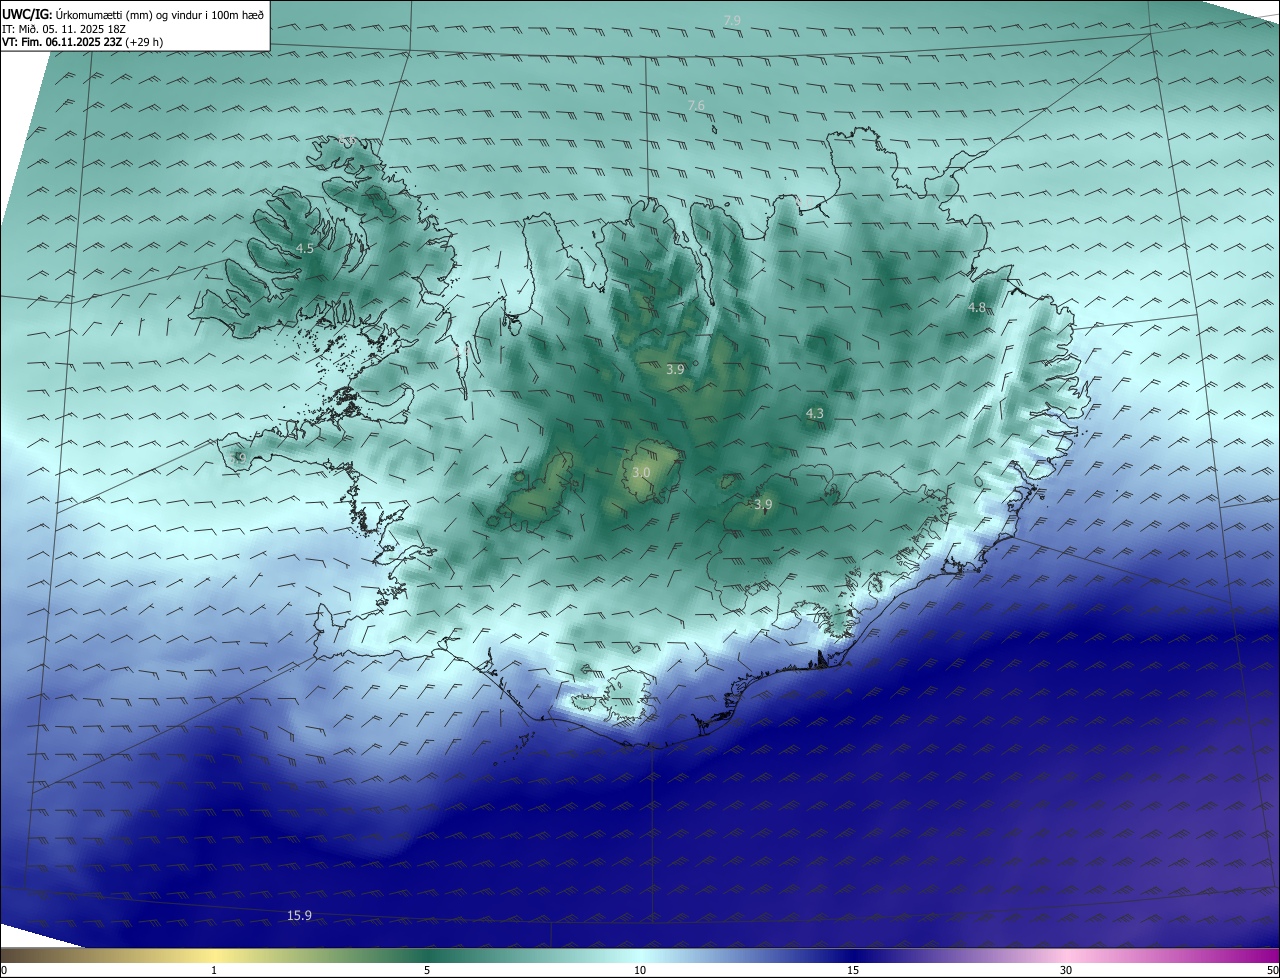Screen dimensions: 1280x978
Task: Click the 7.6 precipitation value label
Action: click(x=696, y=106)
